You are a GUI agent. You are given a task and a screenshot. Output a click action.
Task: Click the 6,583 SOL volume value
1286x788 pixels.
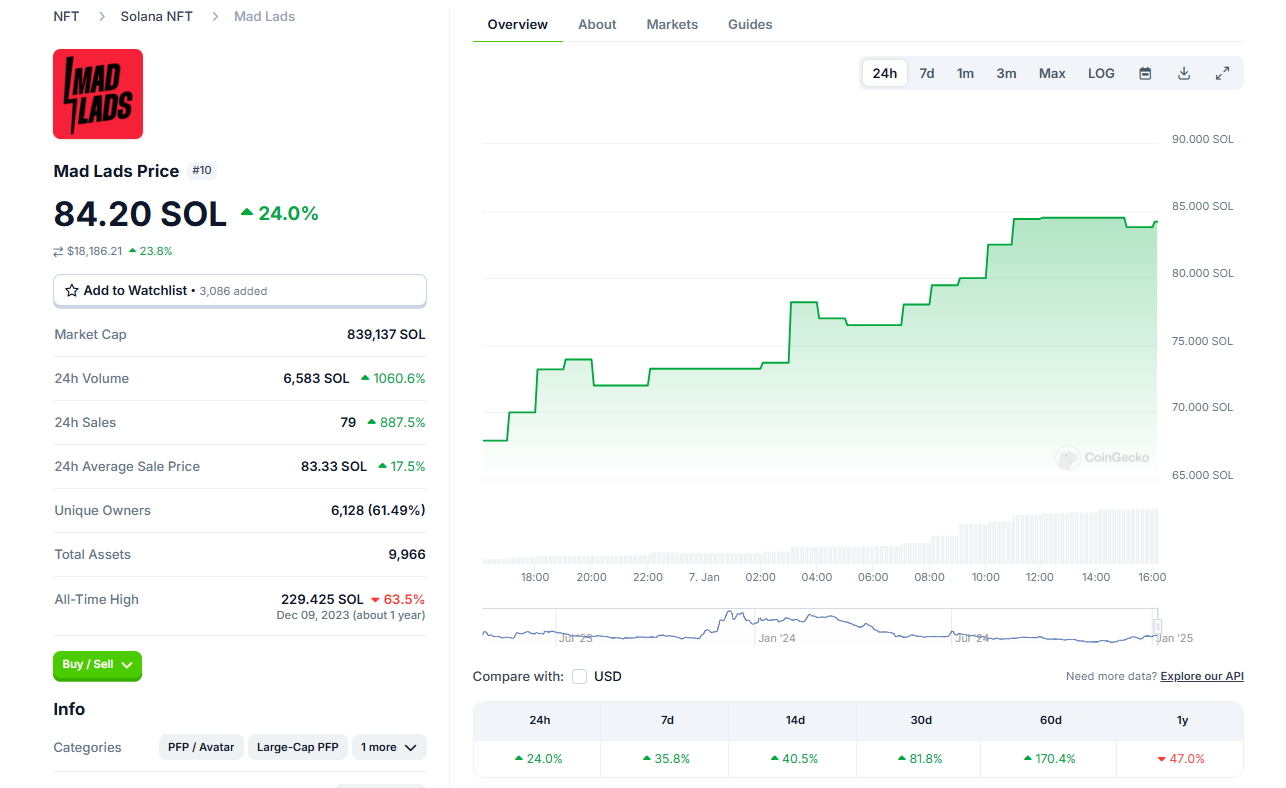316,379
